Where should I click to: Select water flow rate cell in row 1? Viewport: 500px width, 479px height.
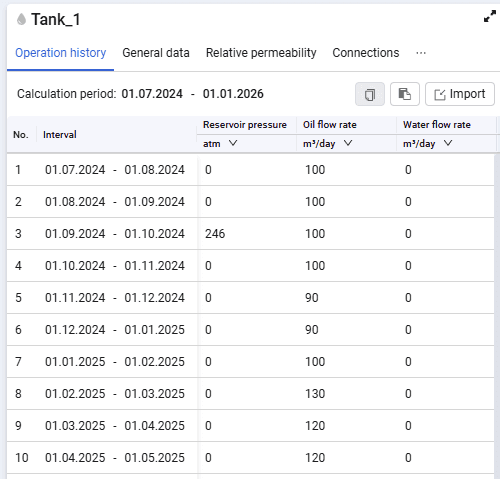tap(445, 170)
